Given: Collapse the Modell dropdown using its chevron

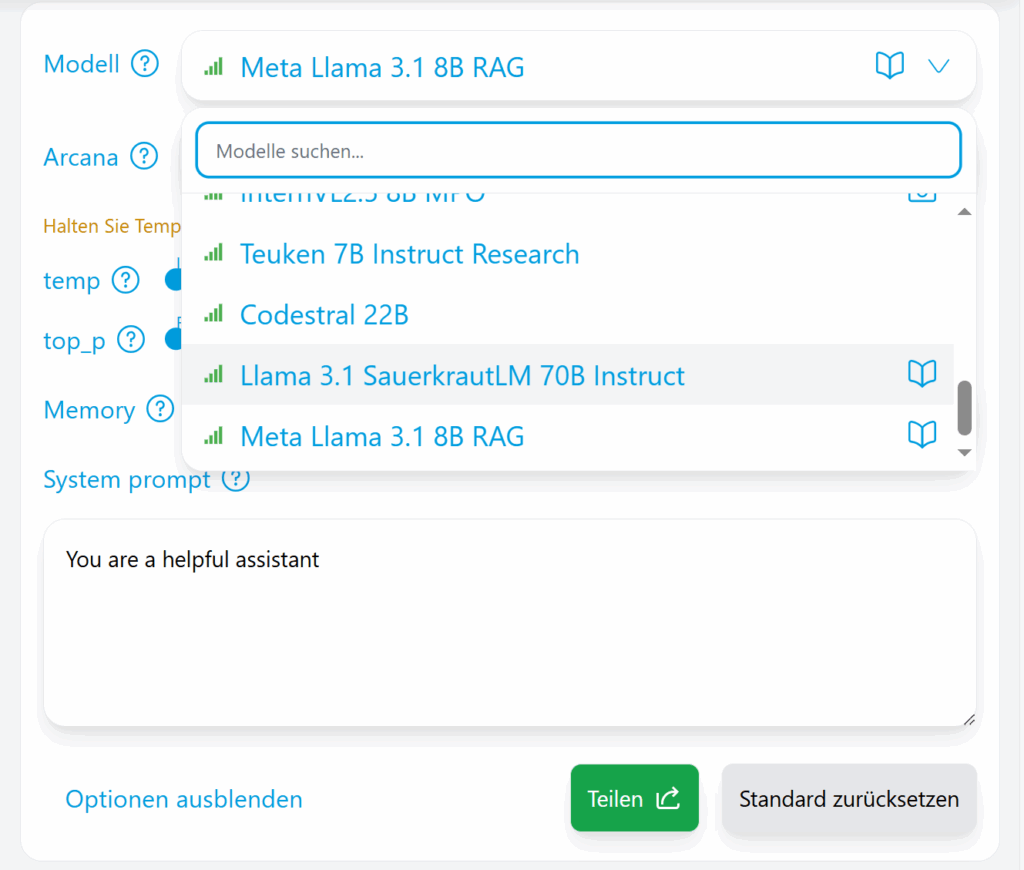Looking at the screenshot, I should pyautogui.click(x=938, y=66).
